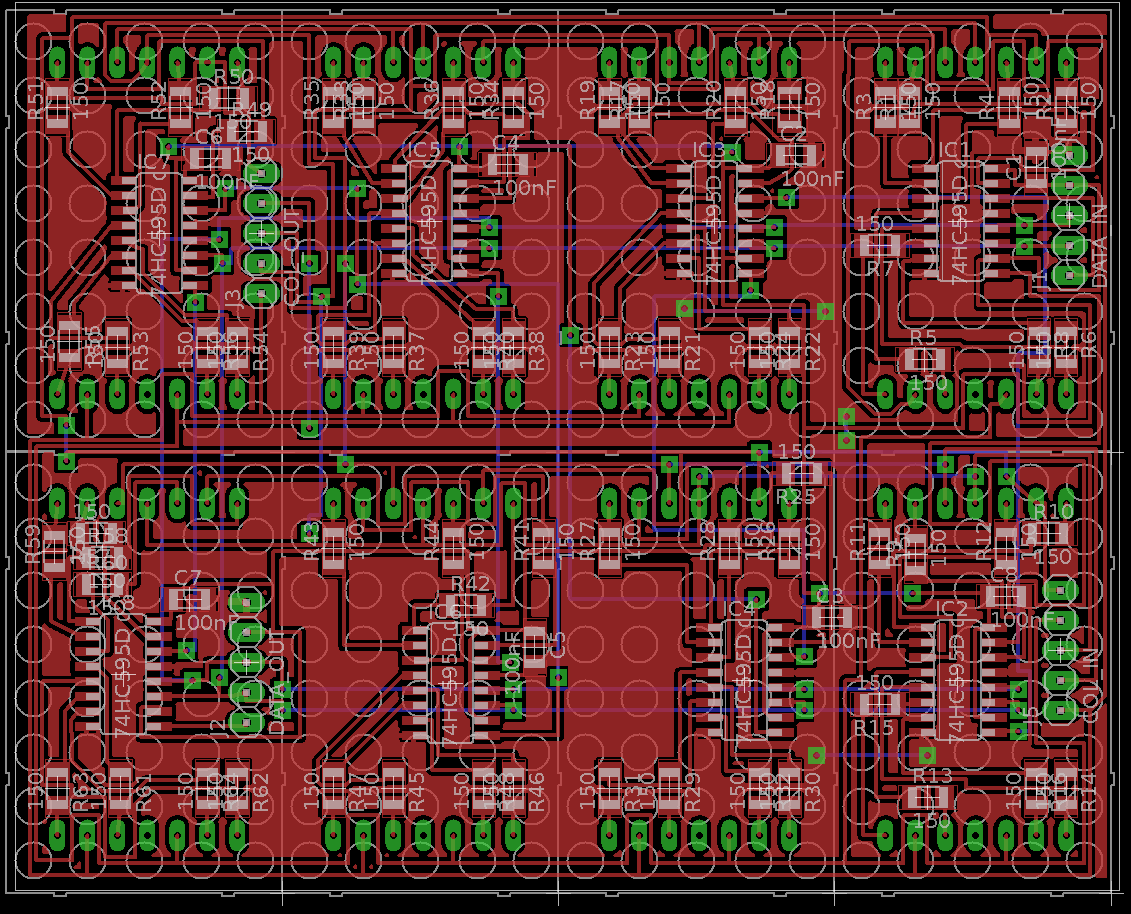Pick resistor R13 component
The height and width of the screenshot is (914, 1131).
(929, 797)
